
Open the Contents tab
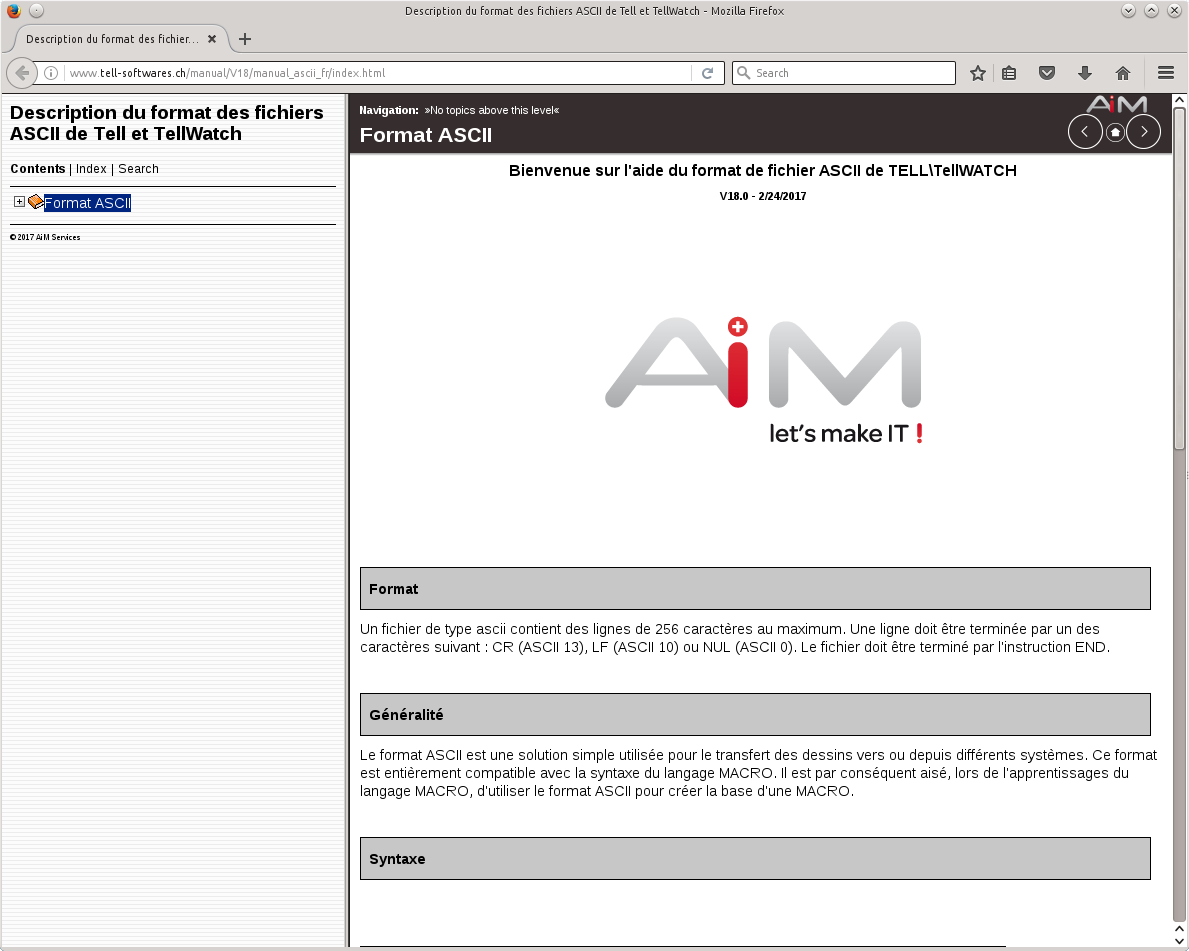tap(38, 169)
